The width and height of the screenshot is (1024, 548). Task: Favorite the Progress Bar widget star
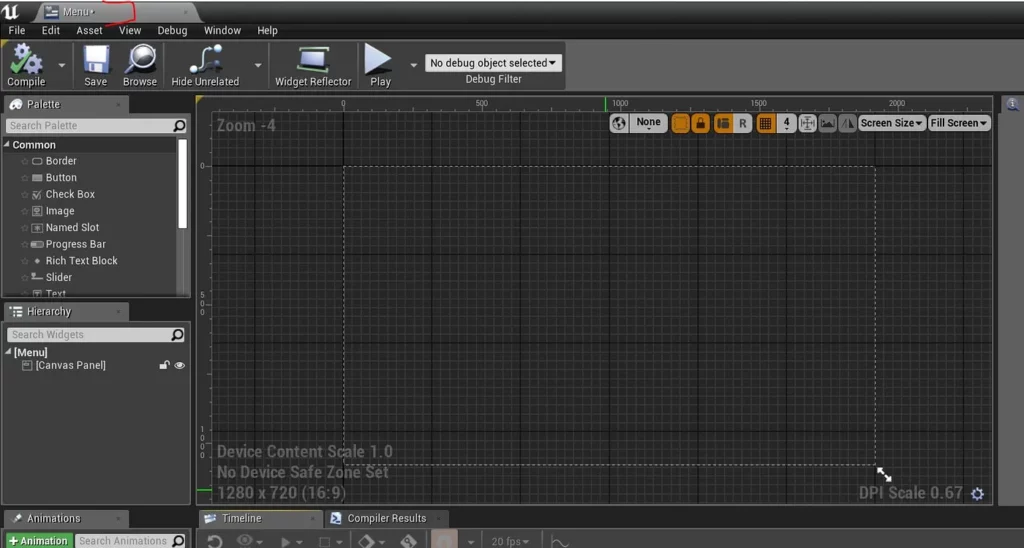tap(24, 244)
